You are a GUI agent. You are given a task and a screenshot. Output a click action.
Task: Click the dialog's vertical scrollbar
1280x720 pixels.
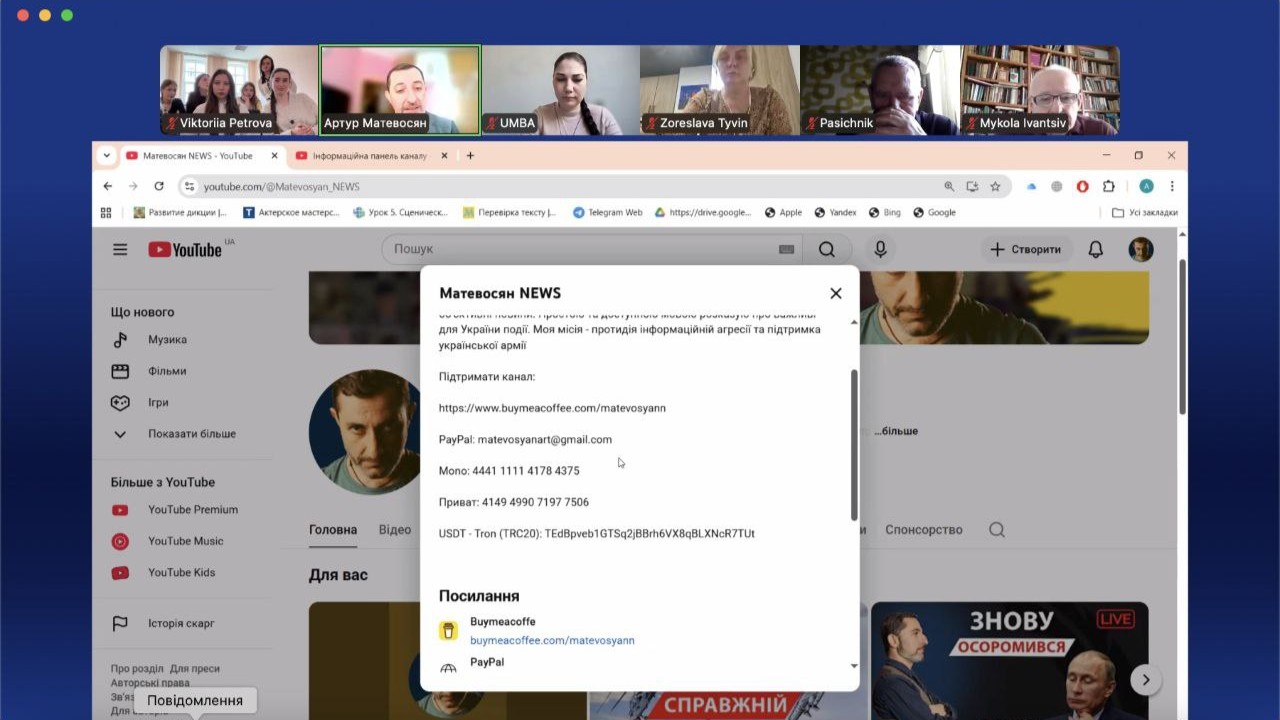[x=854, y=445]
